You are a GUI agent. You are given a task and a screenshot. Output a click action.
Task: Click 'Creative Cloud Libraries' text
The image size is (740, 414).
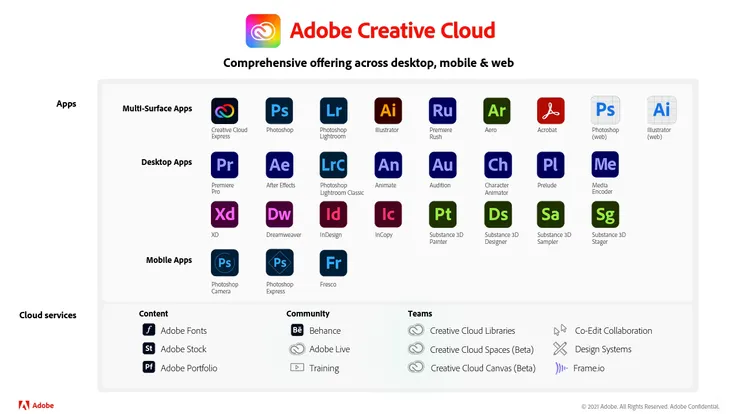(x=472, y=331)
